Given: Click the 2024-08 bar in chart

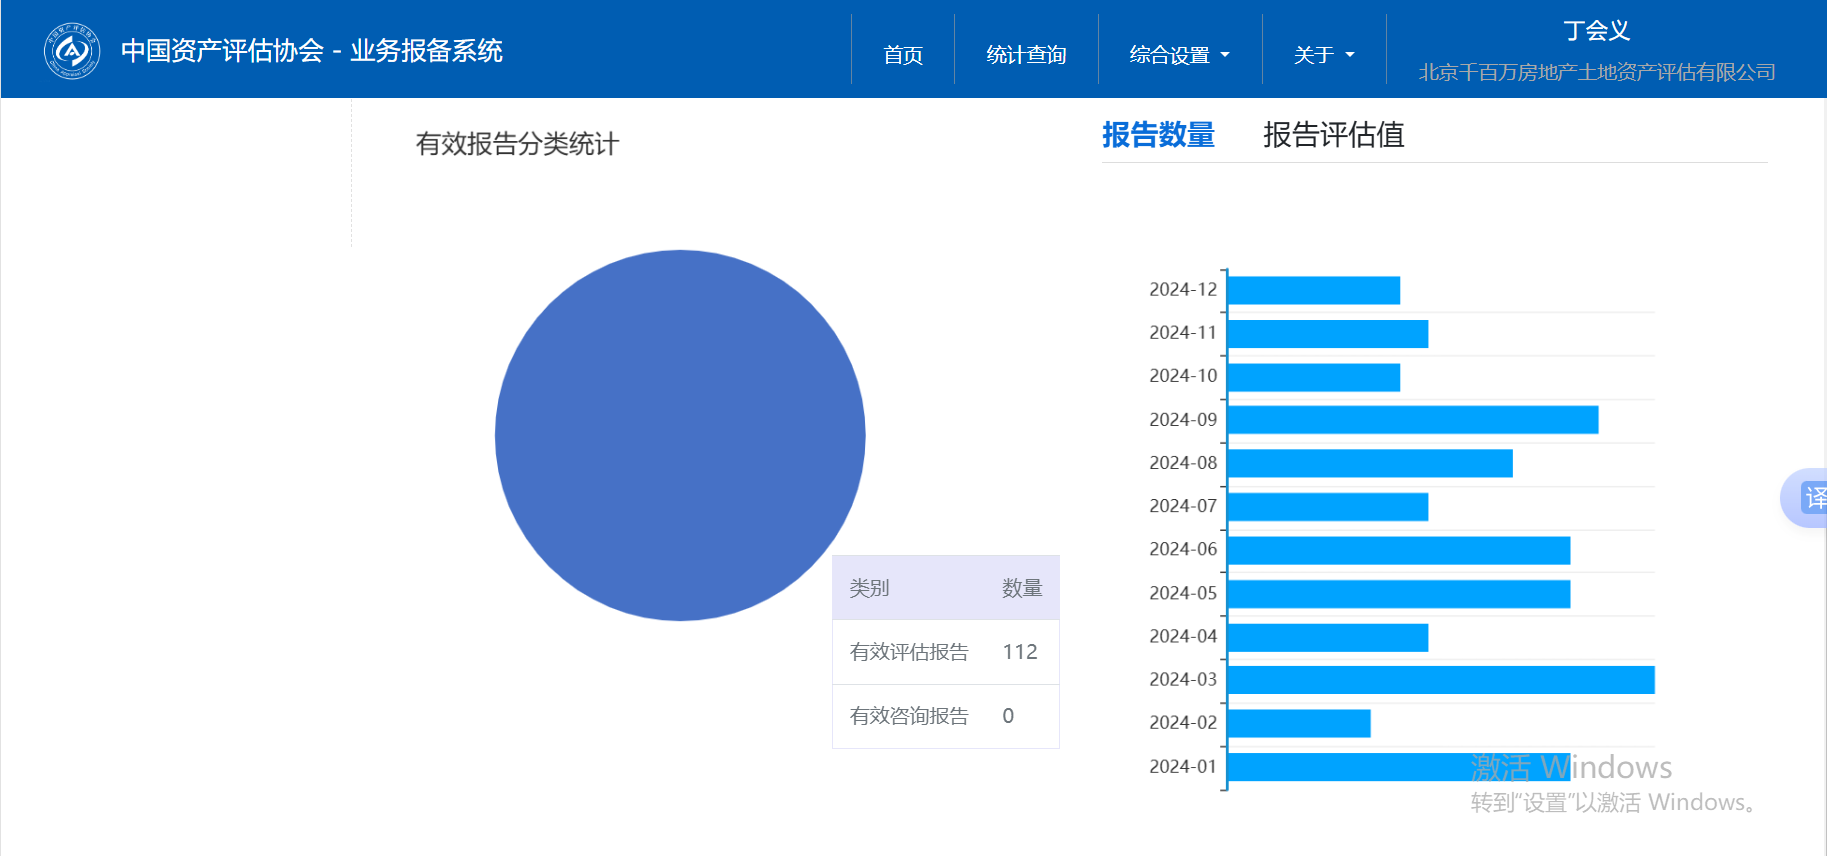Looking at the screenshot, I should [1369, 463].
